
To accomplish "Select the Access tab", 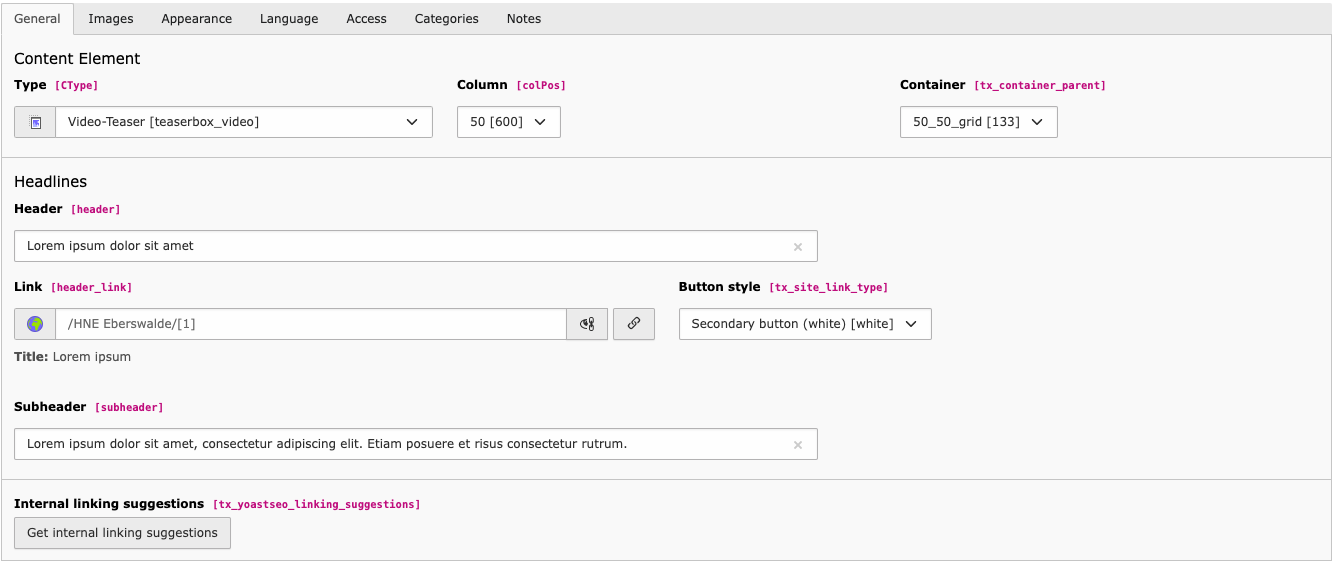I will (x=366, y=19).
